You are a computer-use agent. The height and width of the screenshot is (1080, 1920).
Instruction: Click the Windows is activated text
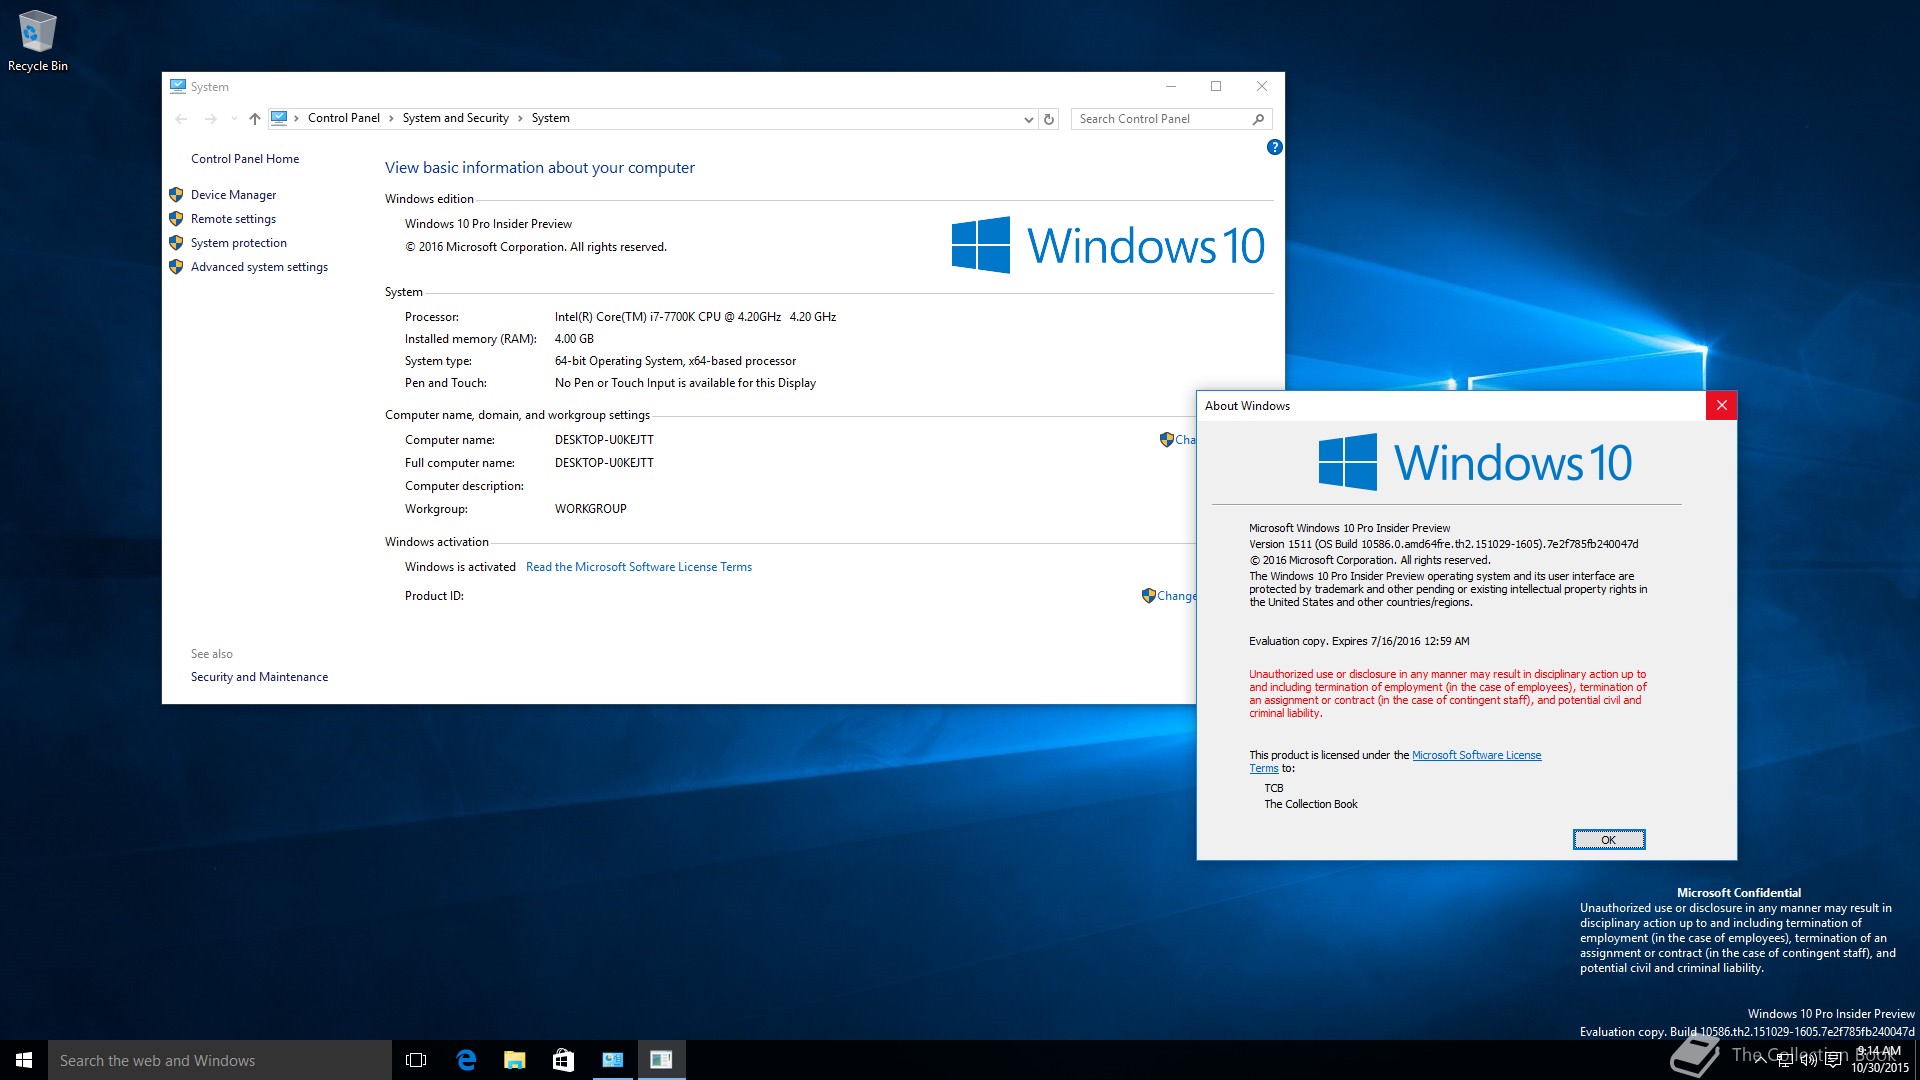click(460, 567)
